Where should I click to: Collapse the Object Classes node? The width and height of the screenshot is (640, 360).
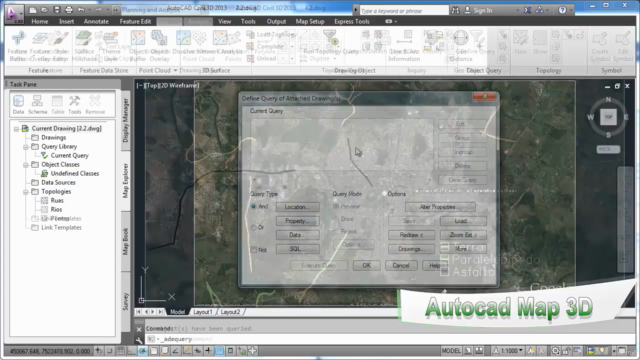(25, 164)
